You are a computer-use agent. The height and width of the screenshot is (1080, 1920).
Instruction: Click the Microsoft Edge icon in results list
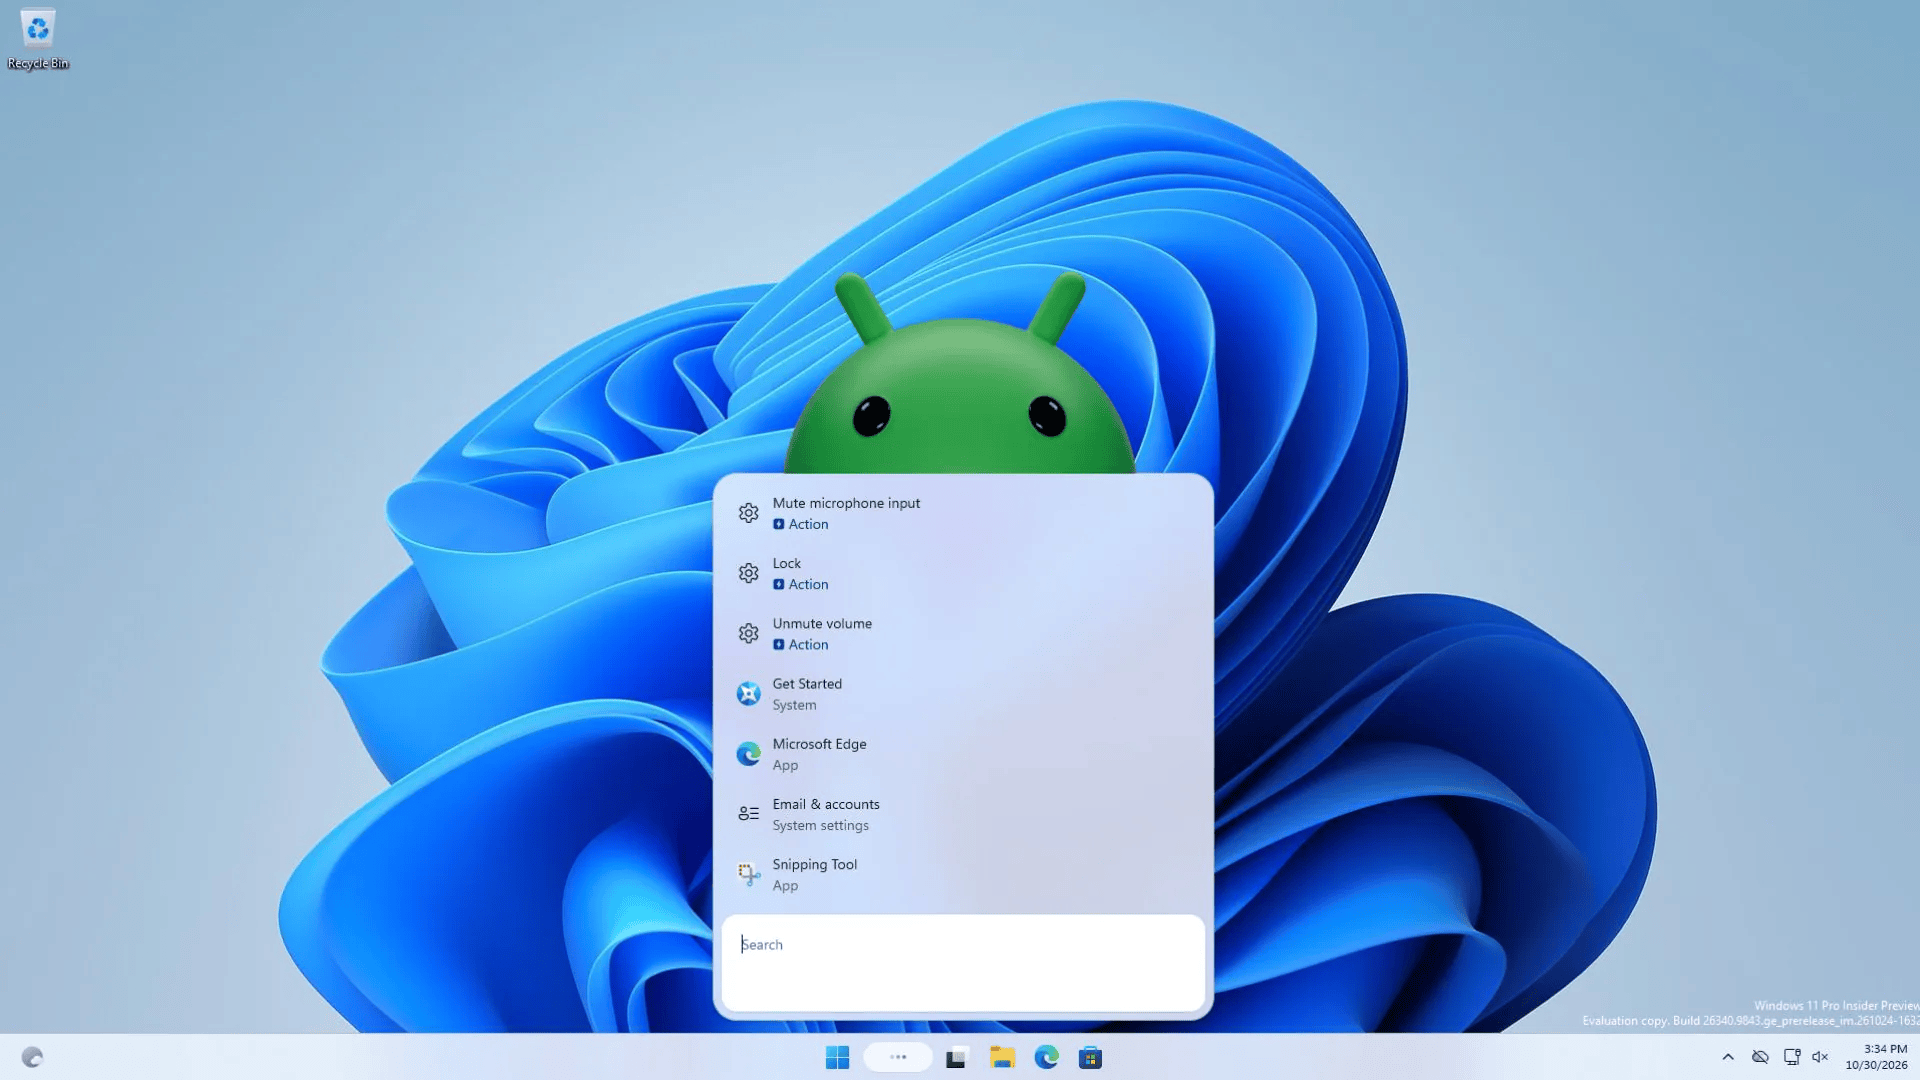(748, 753)
